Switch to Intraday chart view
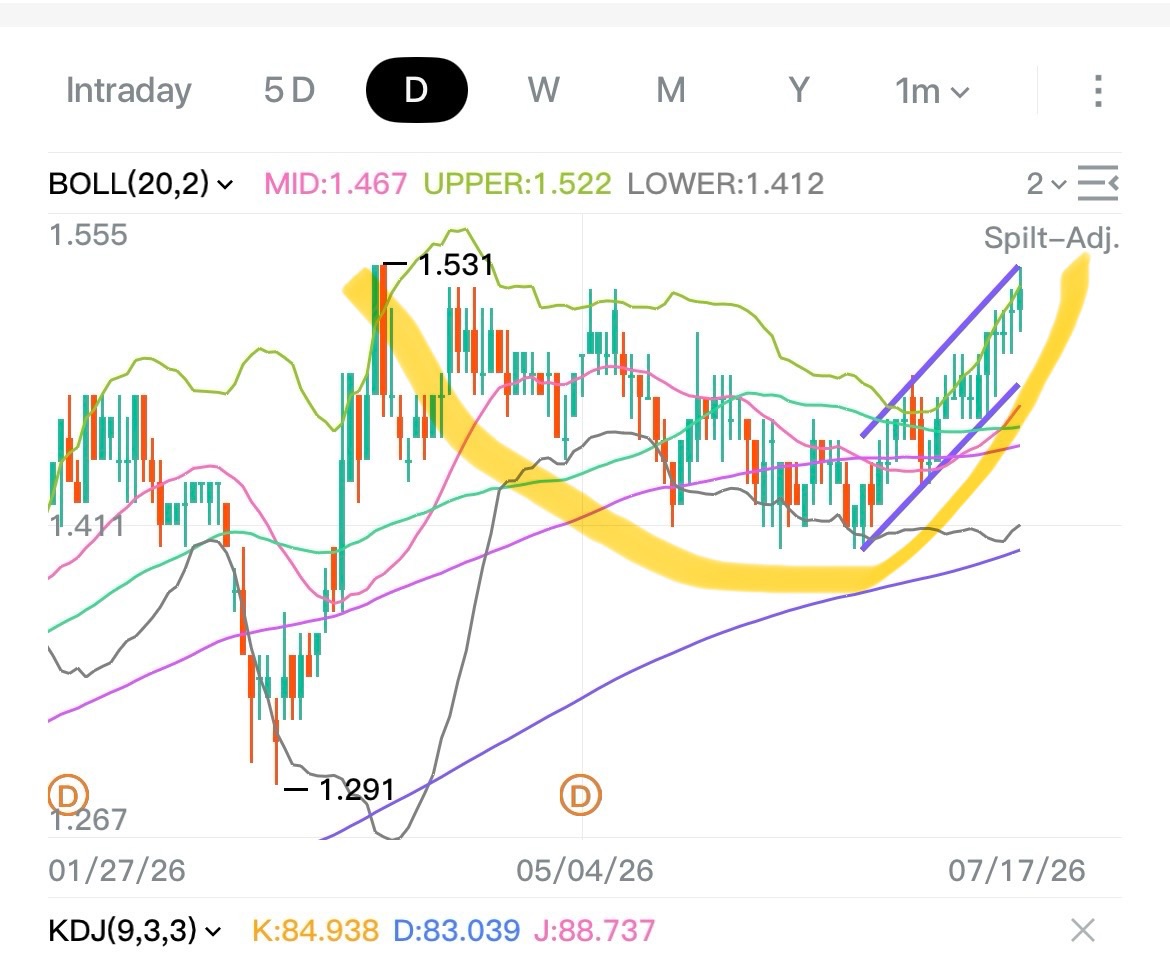Image resolution: width=1170 pixels, height=960 pixels. click(128, 91)
